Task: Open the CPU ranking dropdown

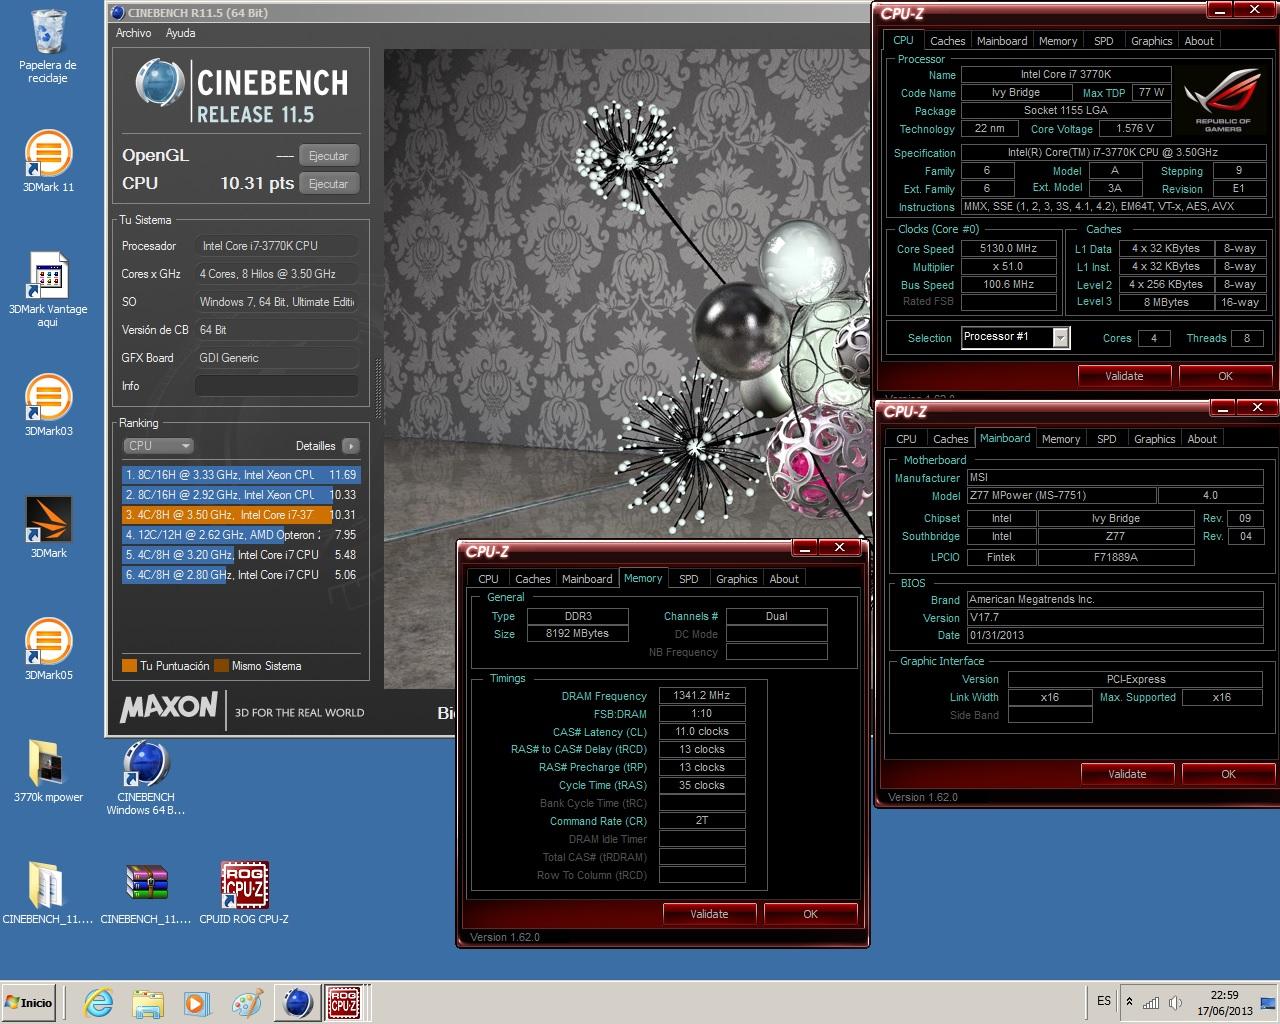Action: (x=158, y=446)
